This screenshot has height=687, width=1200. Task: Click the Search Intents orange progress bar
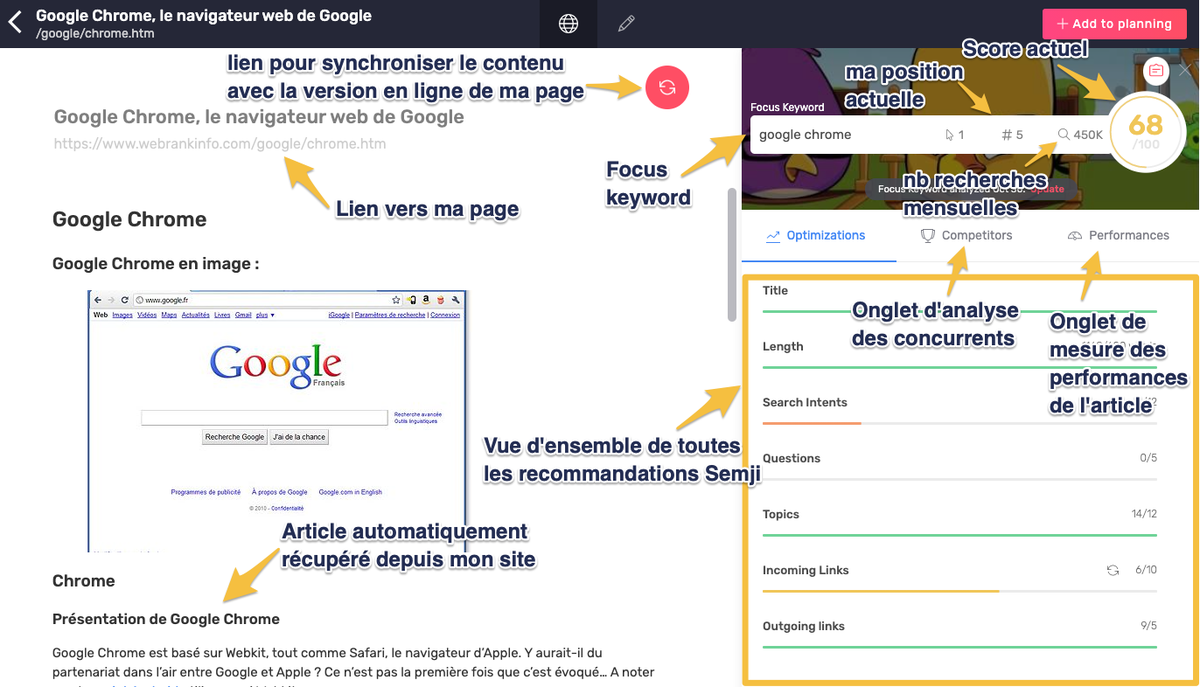pos(812,423)
